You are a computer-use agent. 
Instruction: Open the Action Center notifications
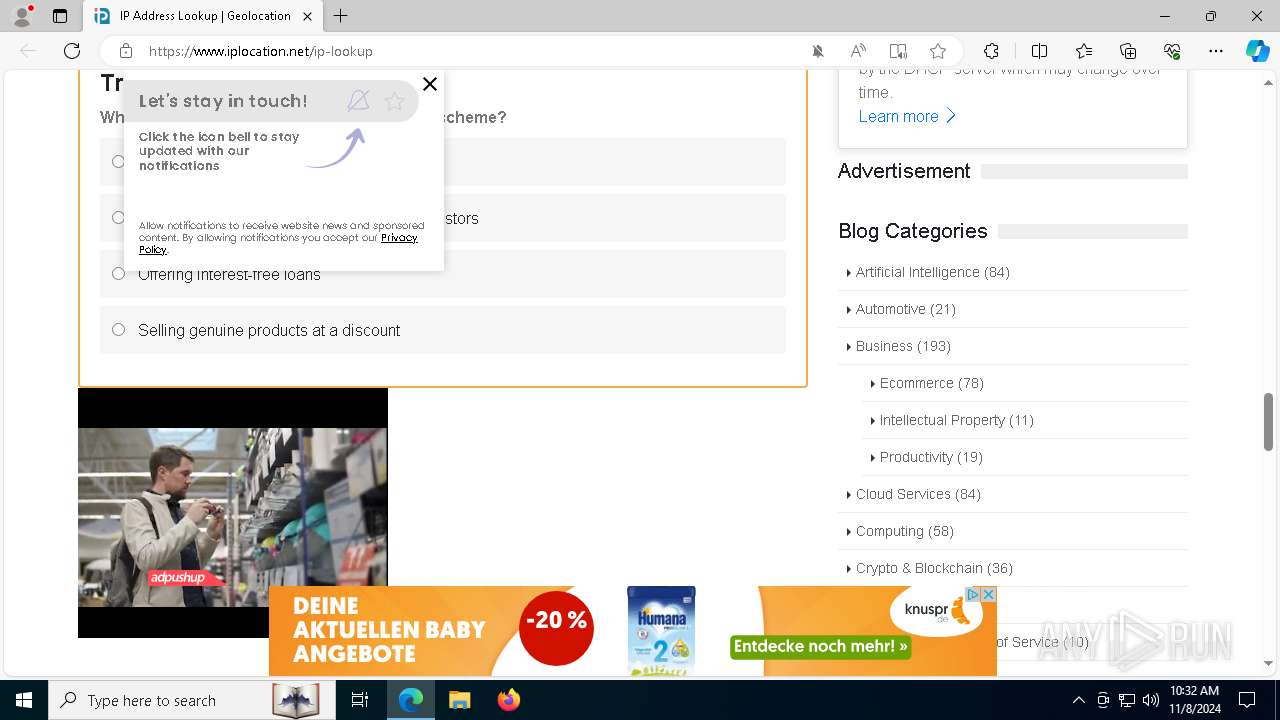click(1247, 700)
